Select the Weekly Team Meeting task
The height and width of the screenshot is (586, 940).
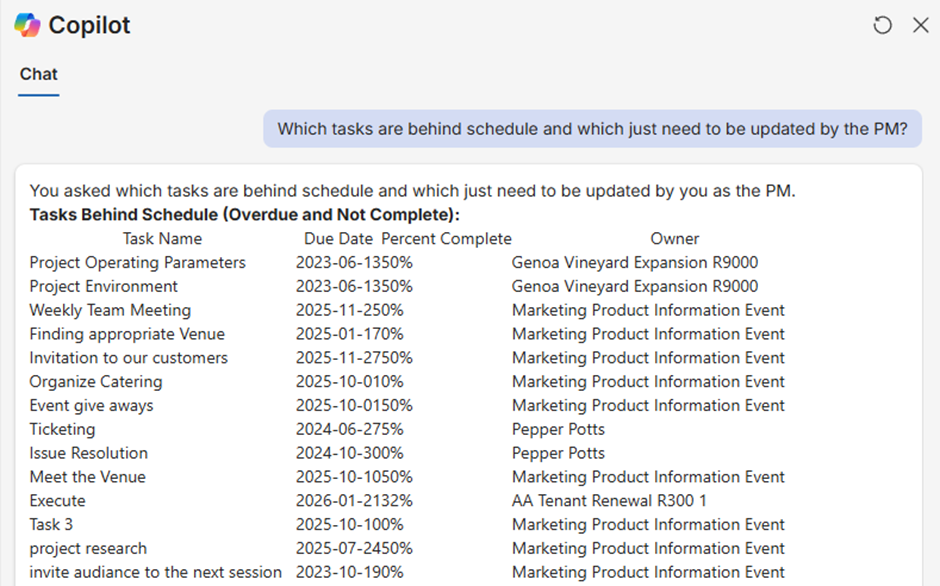[110, 310]
